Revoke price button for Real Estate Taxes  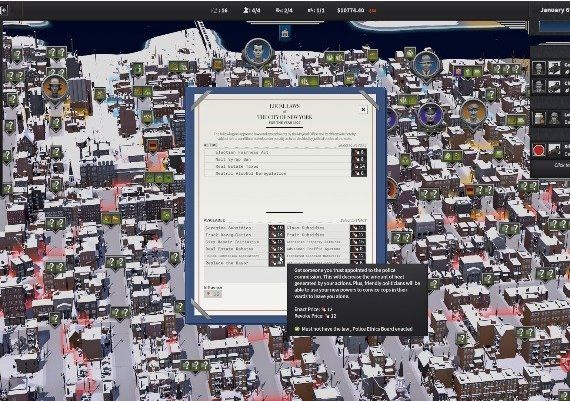click(x=359, y=167)
